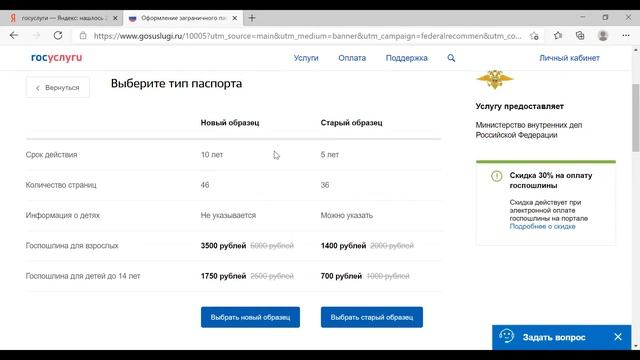Click the Не указывается cell

(x=228, y=215)
